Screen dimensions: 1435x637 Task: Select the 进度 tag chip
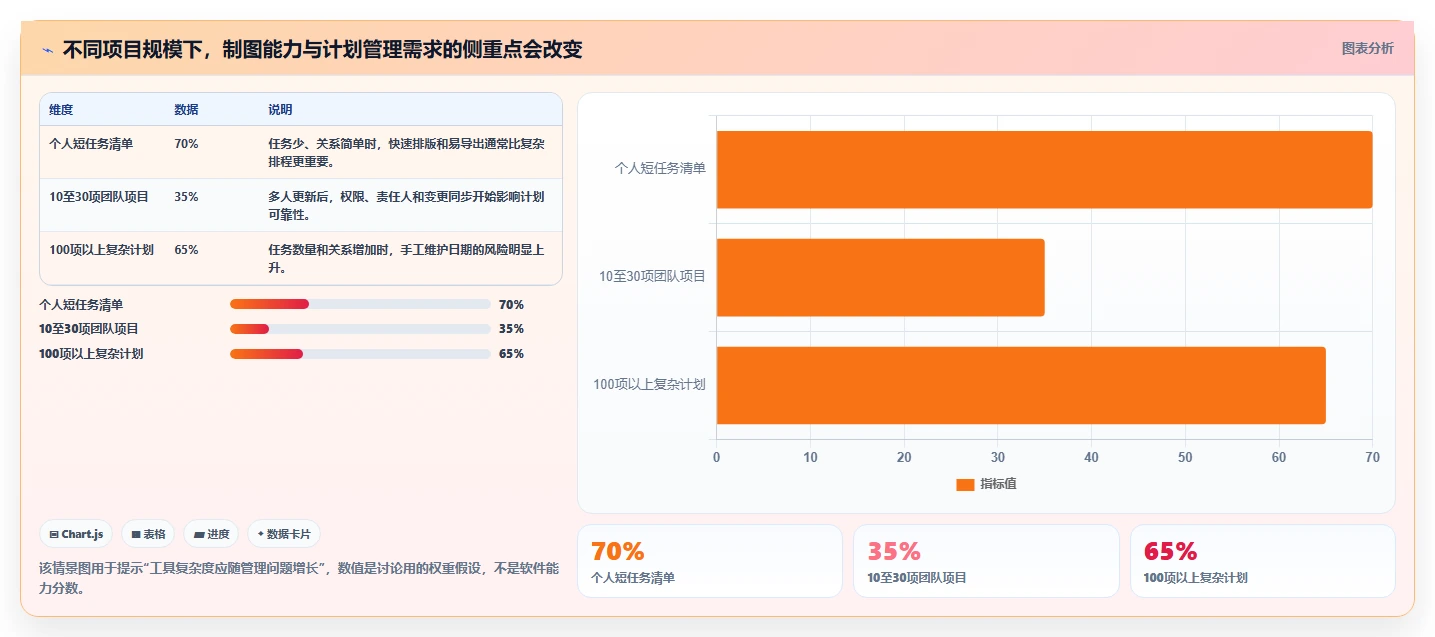212,534
